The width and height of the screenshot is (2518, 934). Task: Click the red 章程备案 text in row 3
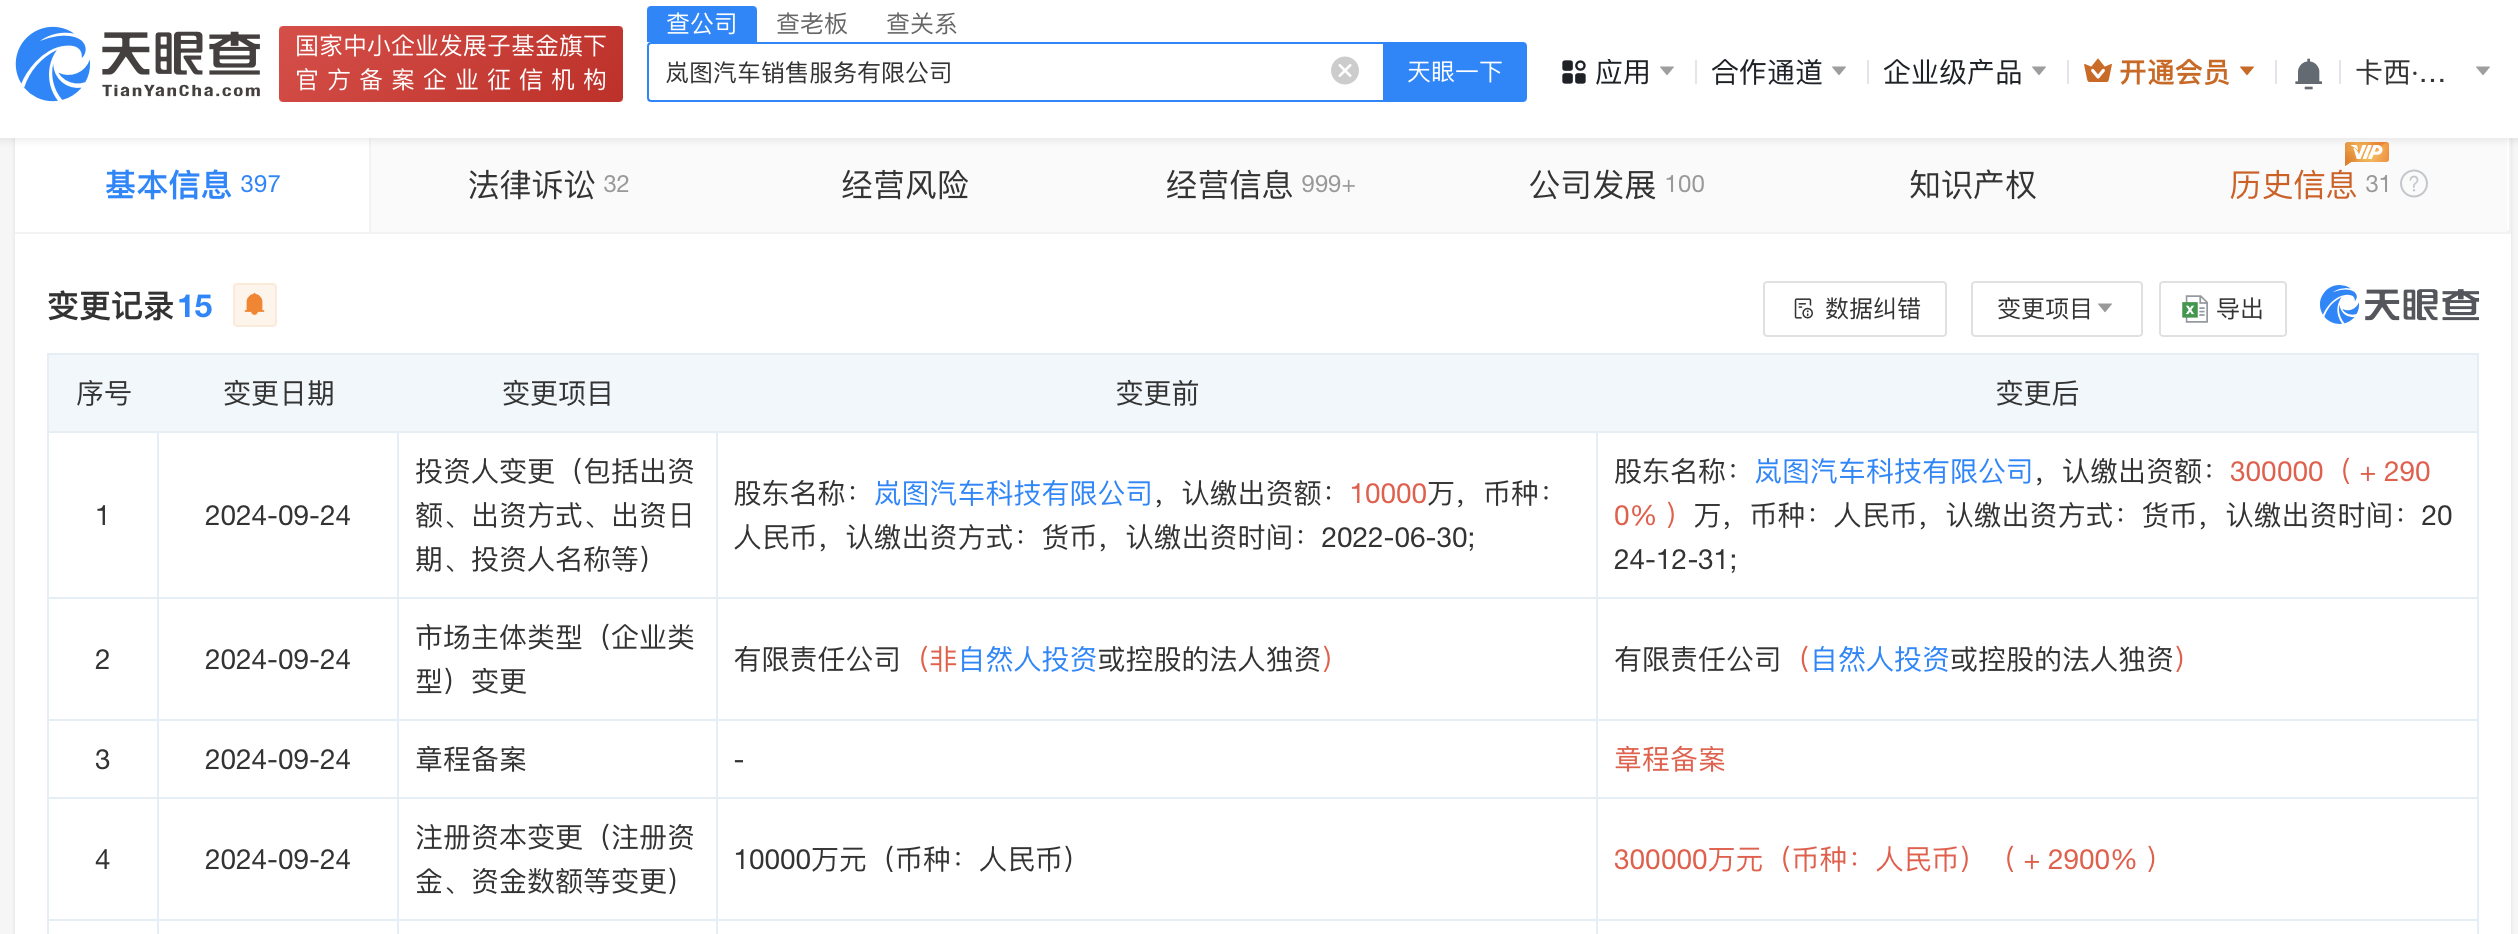pyautogui.click(x=1670, y=759)
